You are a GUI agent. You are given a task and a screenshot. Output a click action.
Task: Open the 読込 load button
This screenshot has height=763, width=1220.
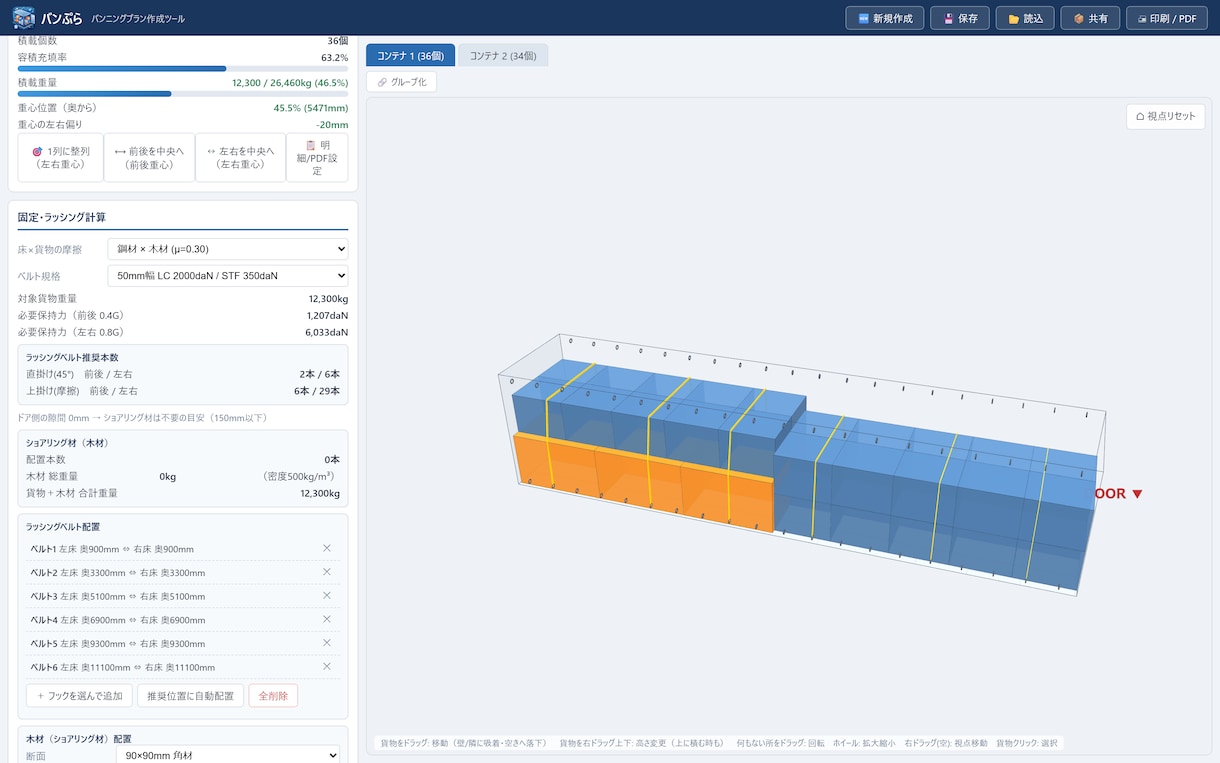1025,18
